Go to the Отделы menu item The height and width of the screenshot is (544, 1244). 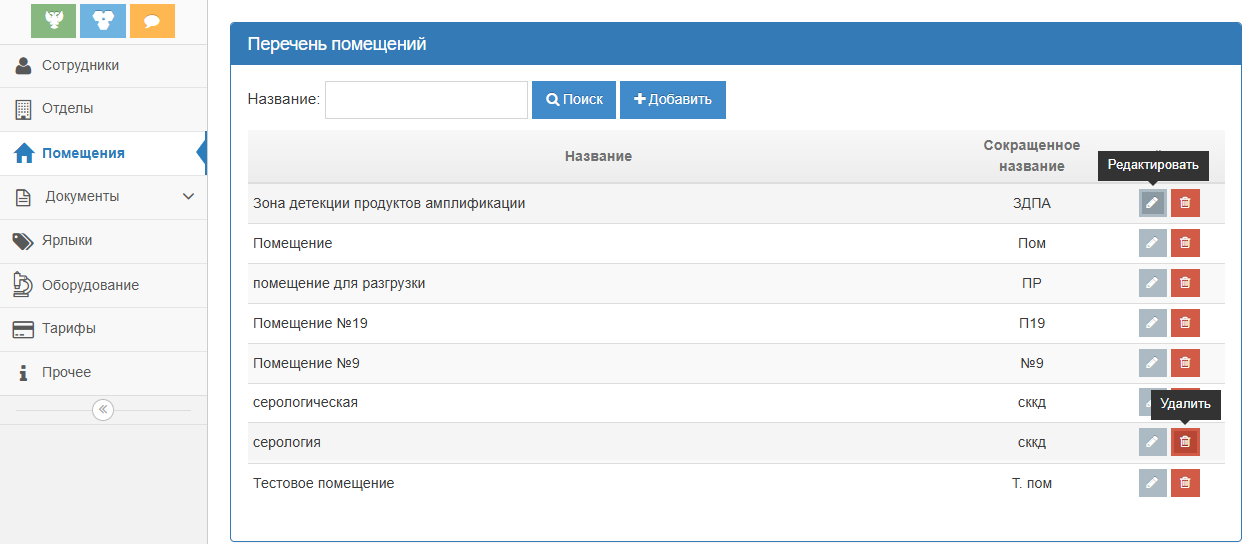coord(67,109)
